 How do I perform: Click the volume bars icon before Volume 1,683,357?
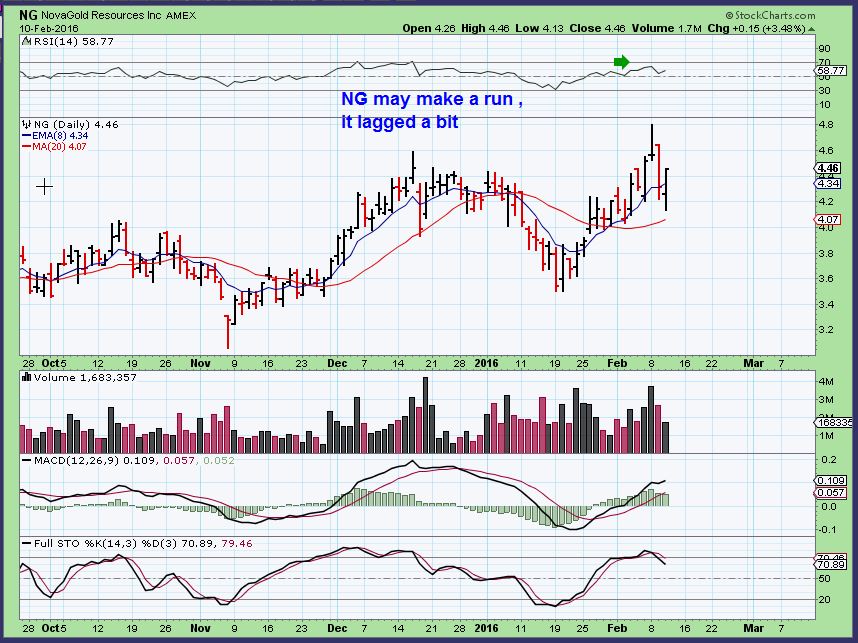[26, 378]
